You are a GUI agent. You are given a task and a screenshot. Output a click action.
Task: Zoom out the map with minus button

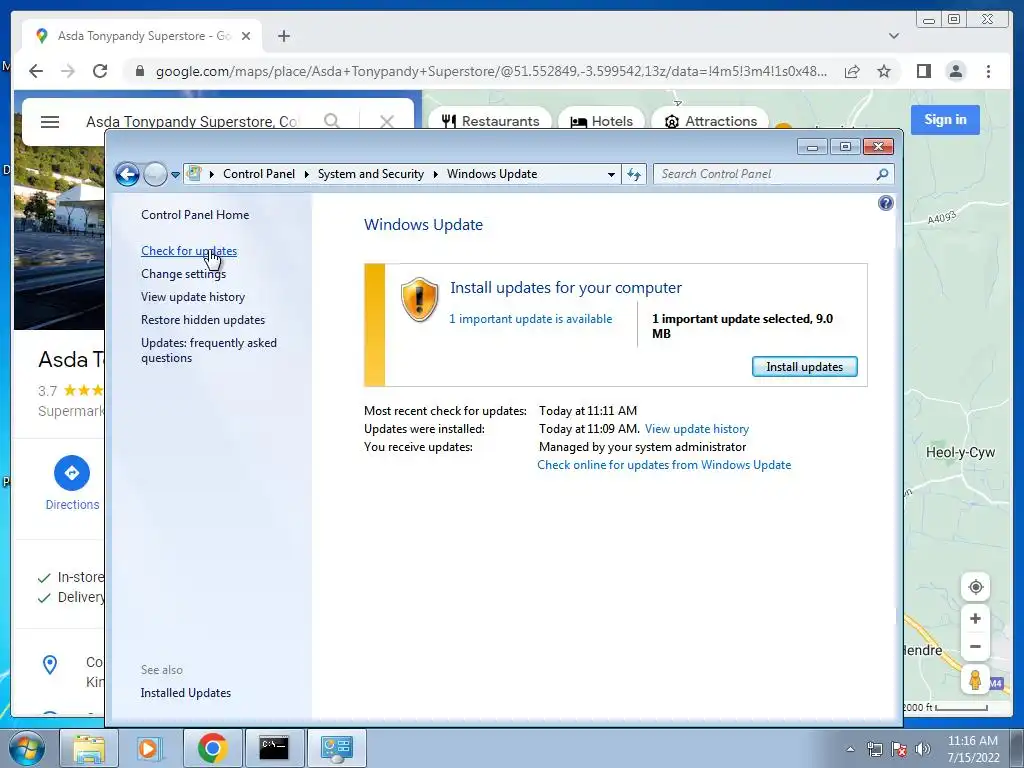975,647
